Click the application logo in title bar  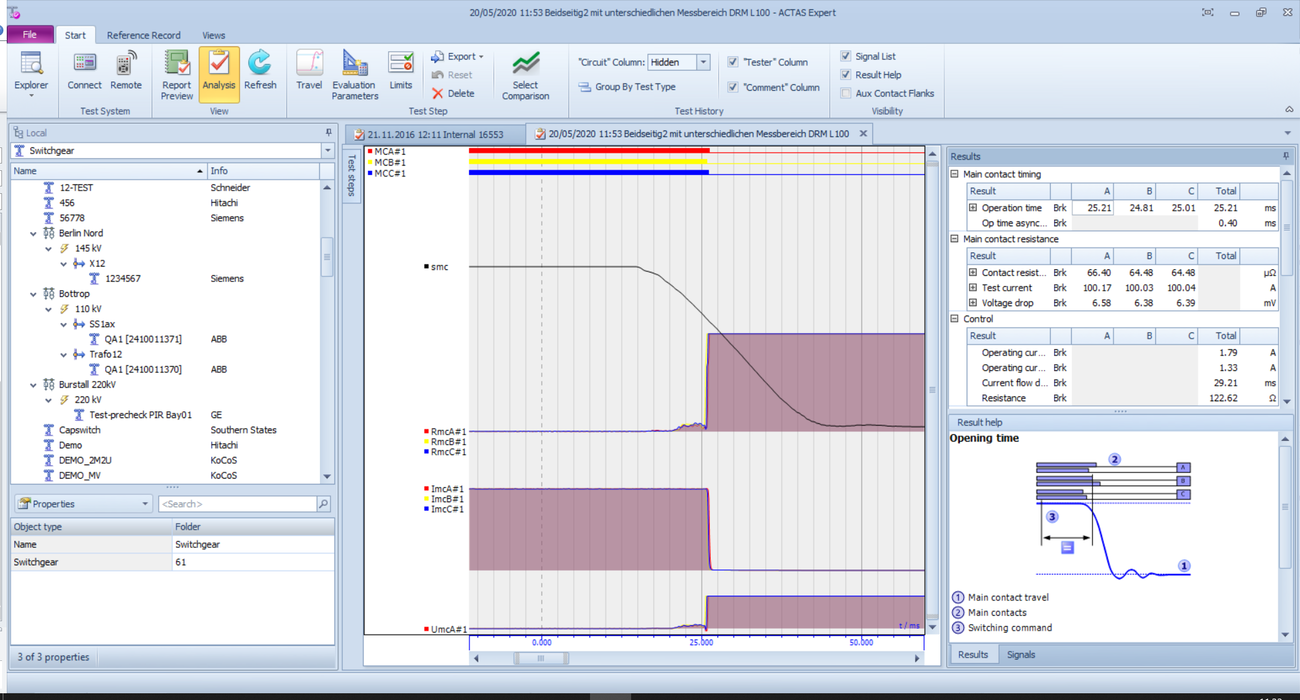tap(14, 12)
